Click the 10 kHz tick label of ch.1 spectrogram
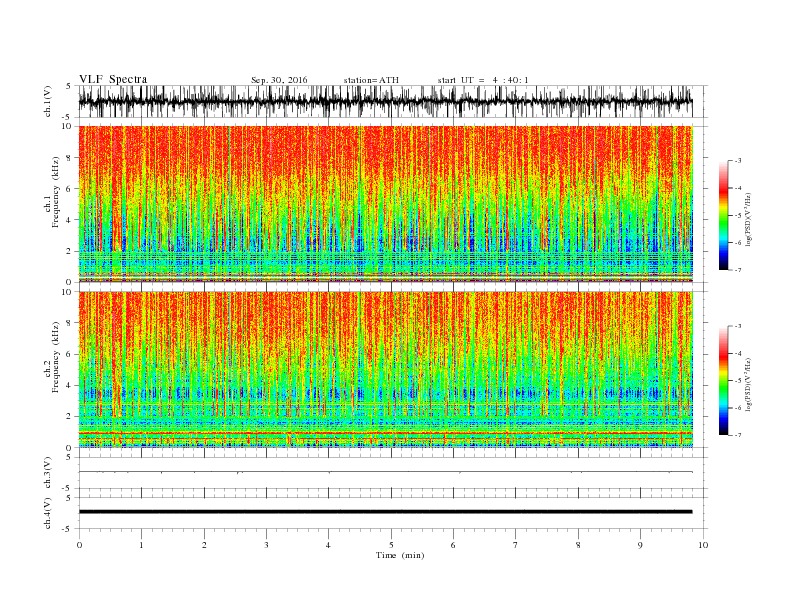Image resolution: width=792 pixels, height=612 pixels. [68, 126]
